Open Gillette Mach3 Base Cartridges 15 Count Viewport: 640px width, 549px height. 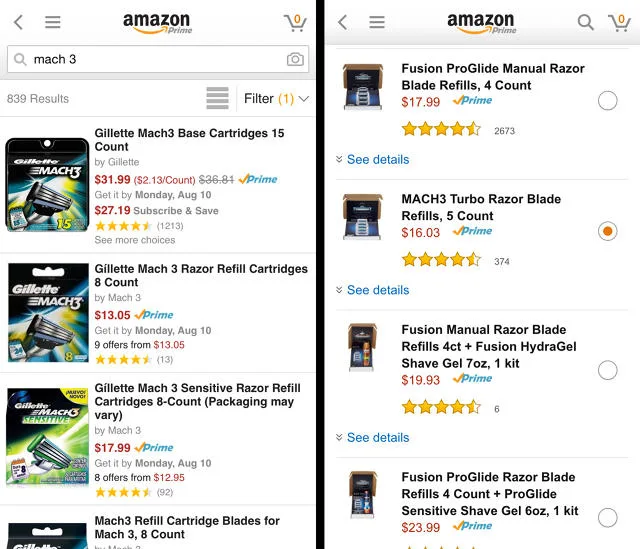pos(189,139)
